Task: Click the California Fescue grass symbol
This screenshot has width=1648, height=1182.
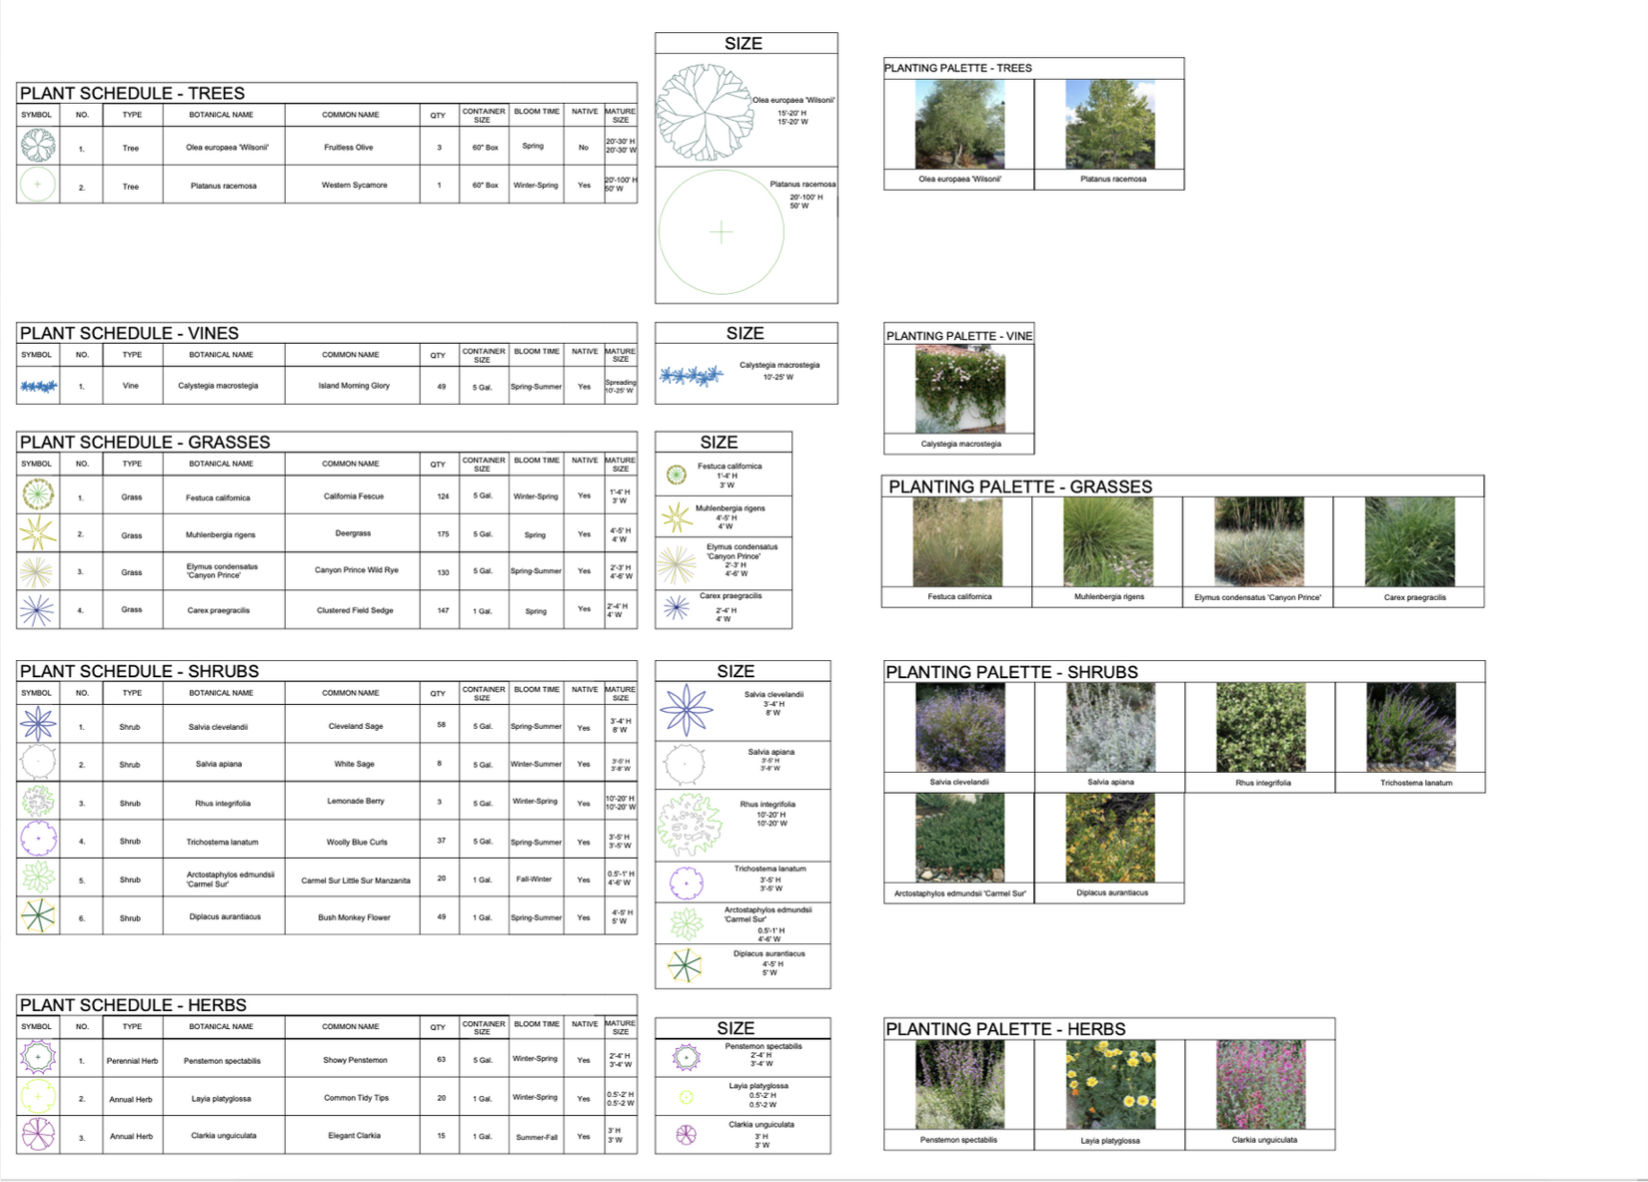Action: tap(37, 495)
